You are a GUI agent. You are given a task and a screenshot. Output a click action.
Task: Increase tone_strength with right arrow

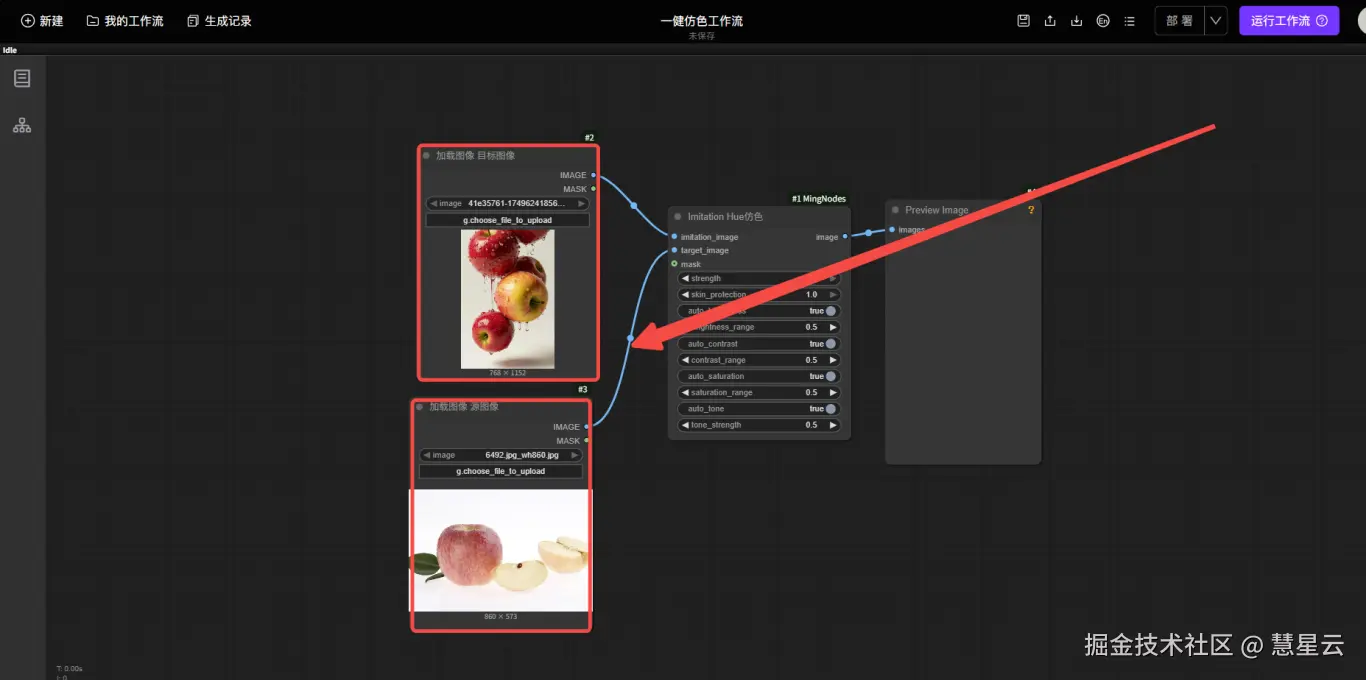[x=834, y=425]
